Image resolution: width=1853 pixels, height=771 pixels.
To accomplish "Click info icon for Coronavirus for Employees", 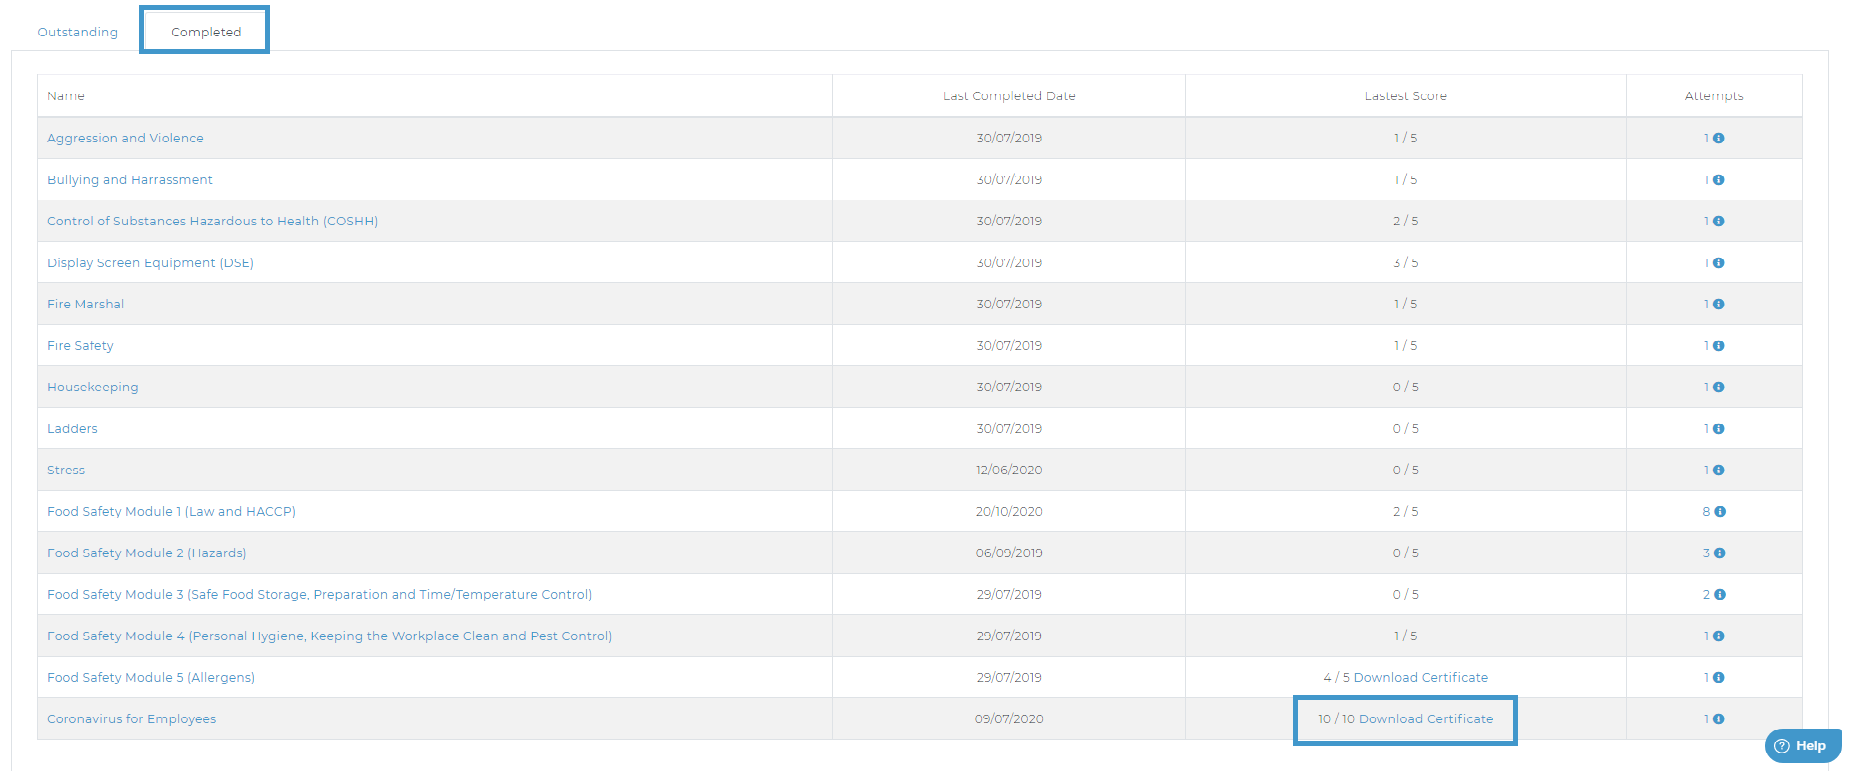I will coord(1718,719).
